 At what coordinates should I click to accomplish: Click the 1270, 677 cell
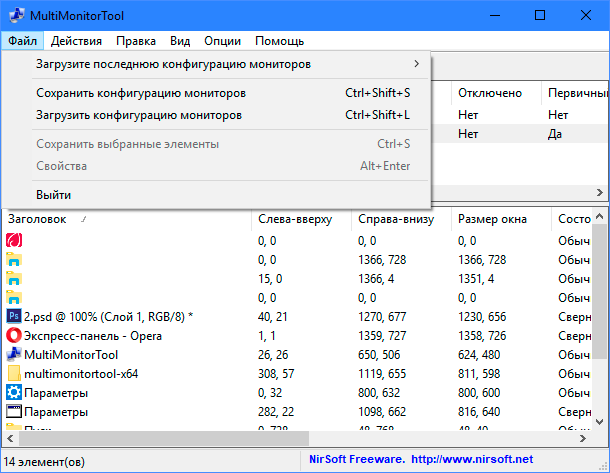[x=382, y=317]
